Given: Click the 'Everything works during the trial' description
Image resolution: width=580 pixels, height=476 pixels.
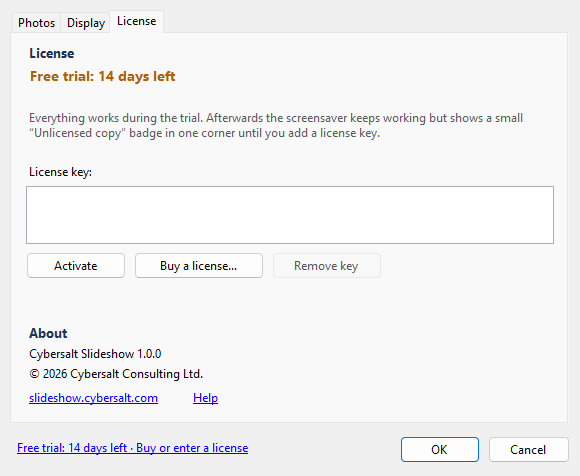Looking at the screenshot, I should pos(276,125).
